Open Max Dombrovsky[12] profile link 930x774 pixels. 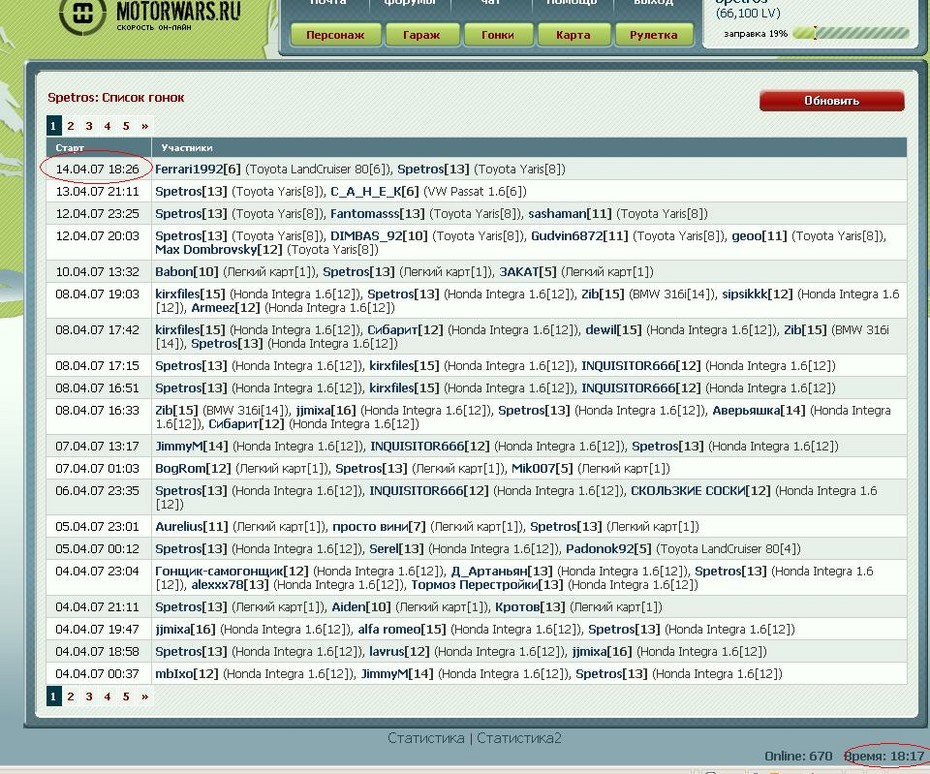pyautogui.click(x=219, y=250)
